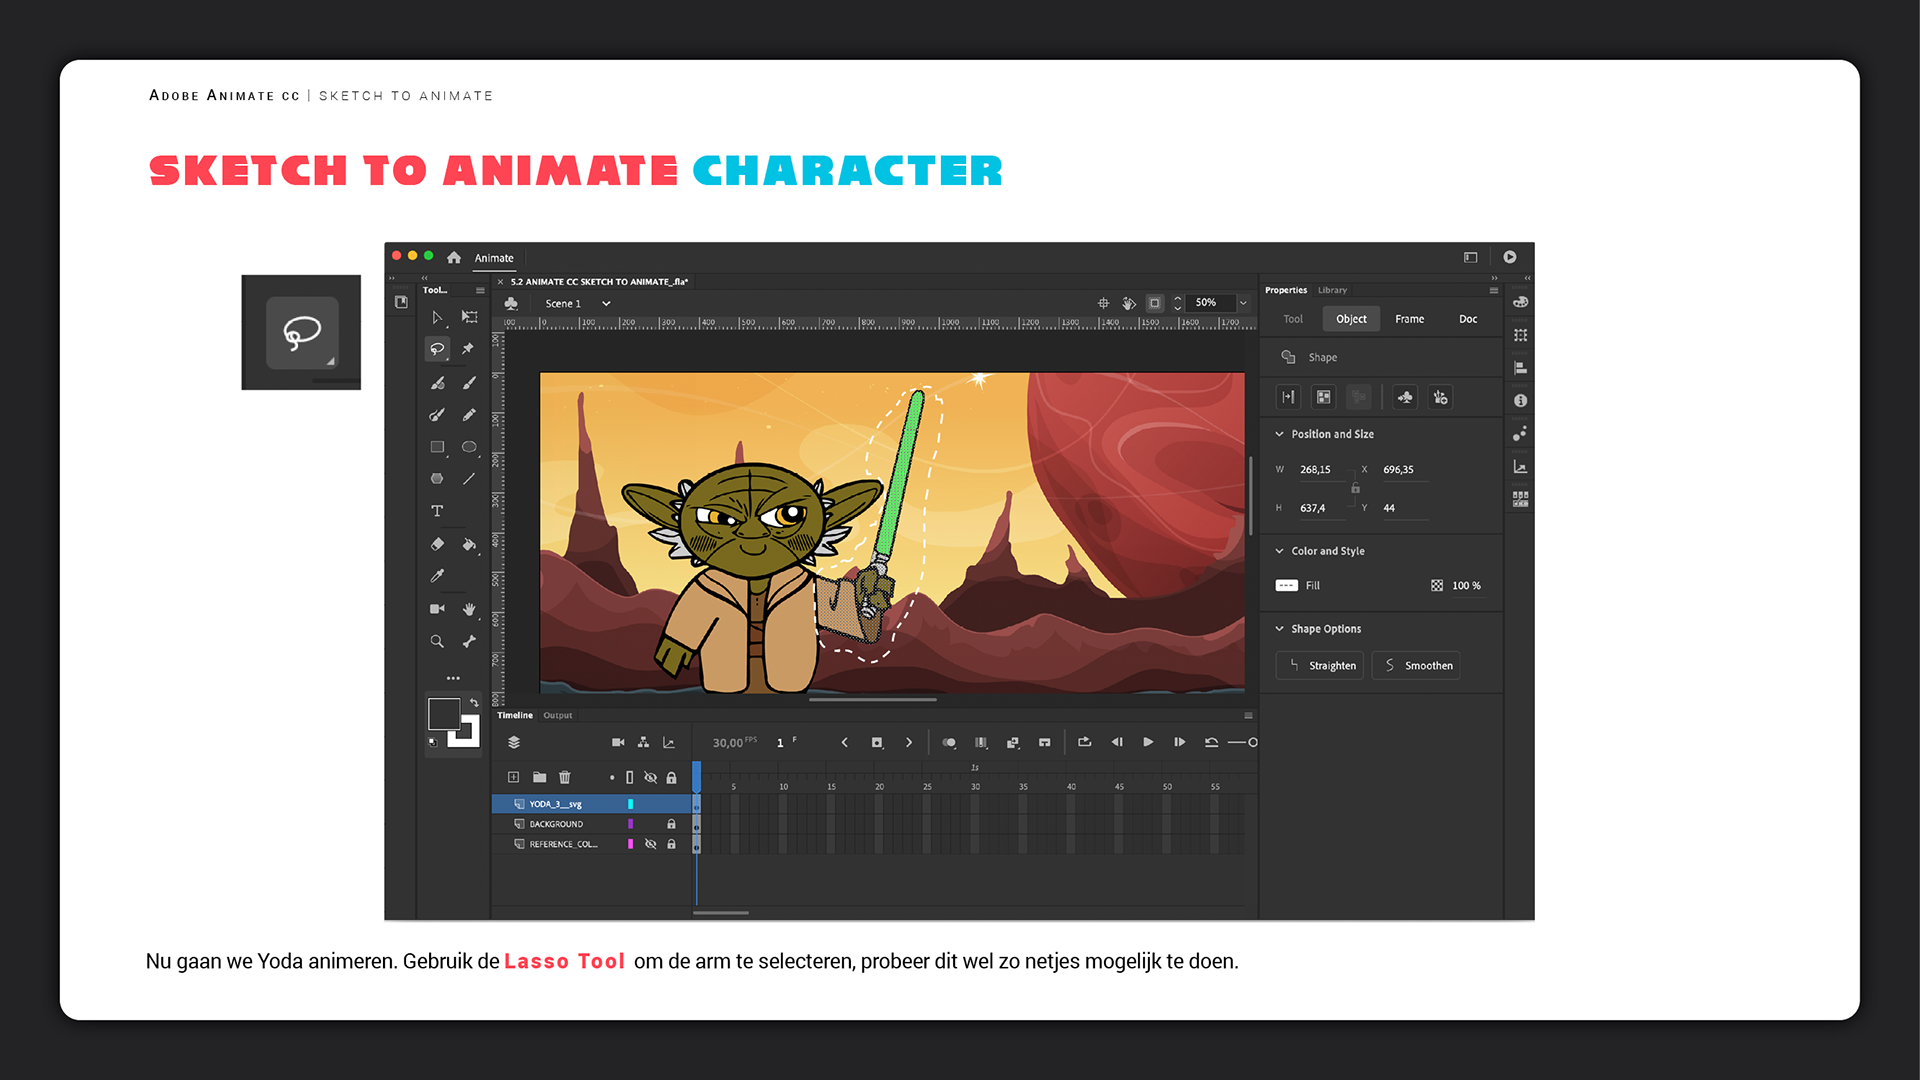Click the new layer icon
Viewport: 1920px width, 1080px height.
click(513, 777)
